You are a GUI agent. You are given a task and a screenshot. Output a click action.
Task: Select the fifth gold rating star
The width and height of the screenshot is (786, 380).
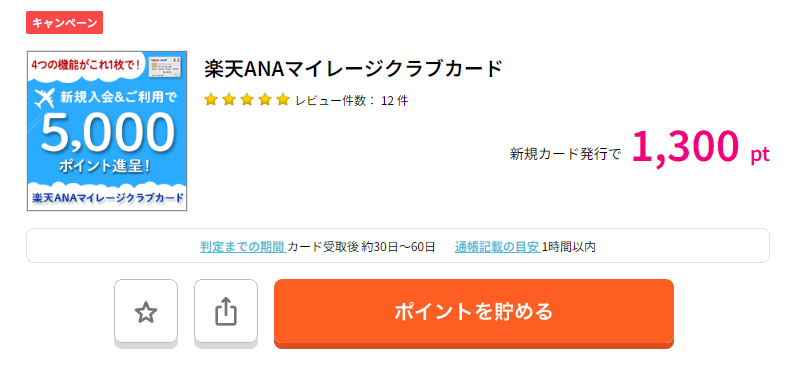[x=283, y=100]
